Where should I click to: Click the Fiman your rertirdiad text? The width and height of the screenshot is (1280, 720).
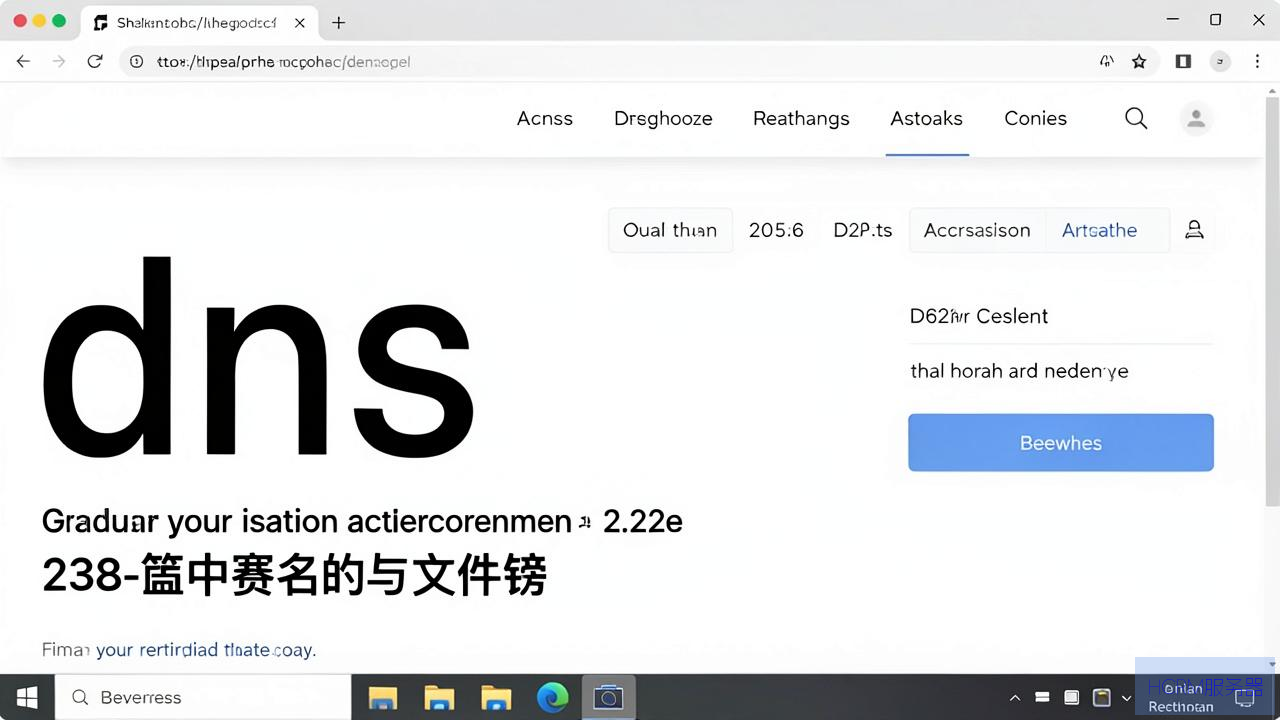[179, 650]
